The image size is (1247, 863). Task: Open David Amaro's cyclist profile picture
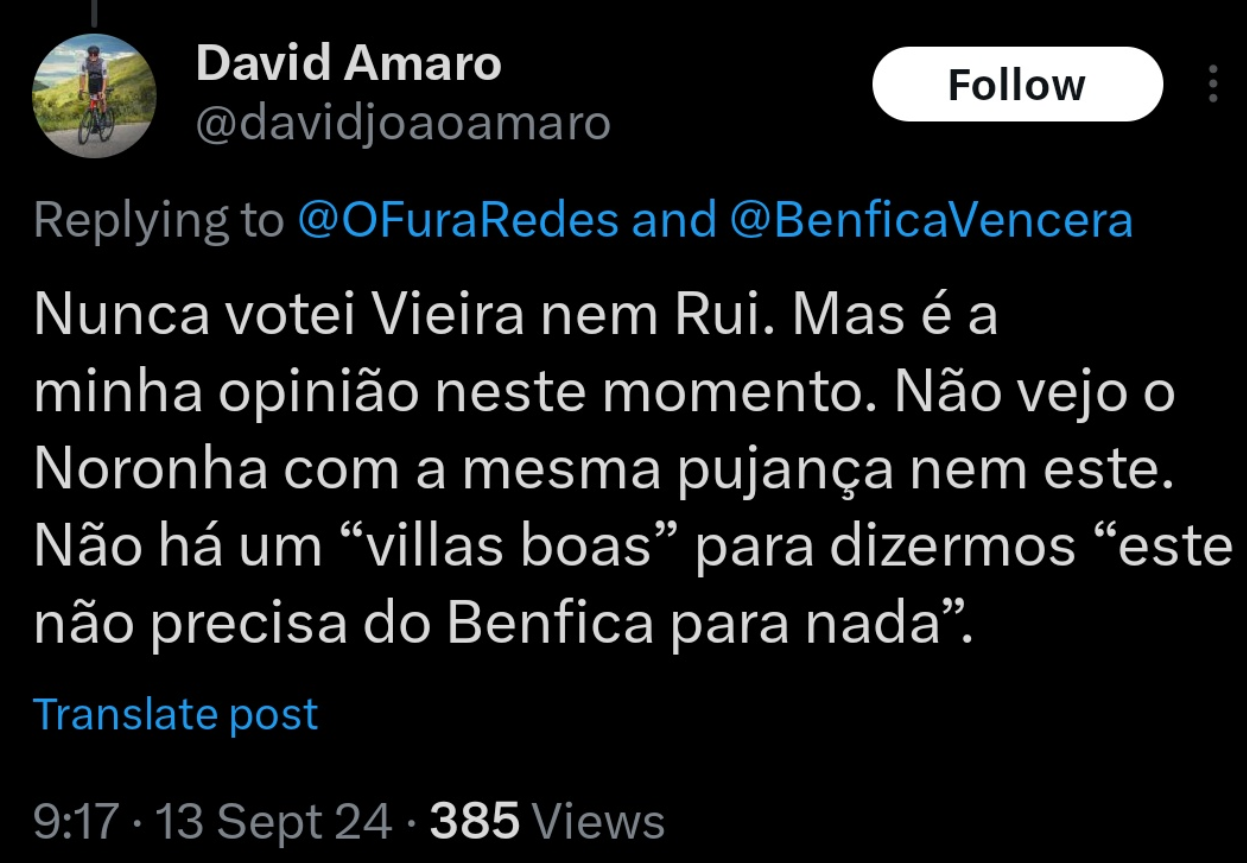95,96
